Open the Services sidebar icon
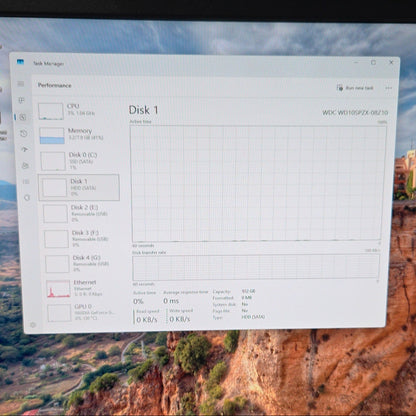The width and height of the screenshot is (416, 416). (27, 198)
